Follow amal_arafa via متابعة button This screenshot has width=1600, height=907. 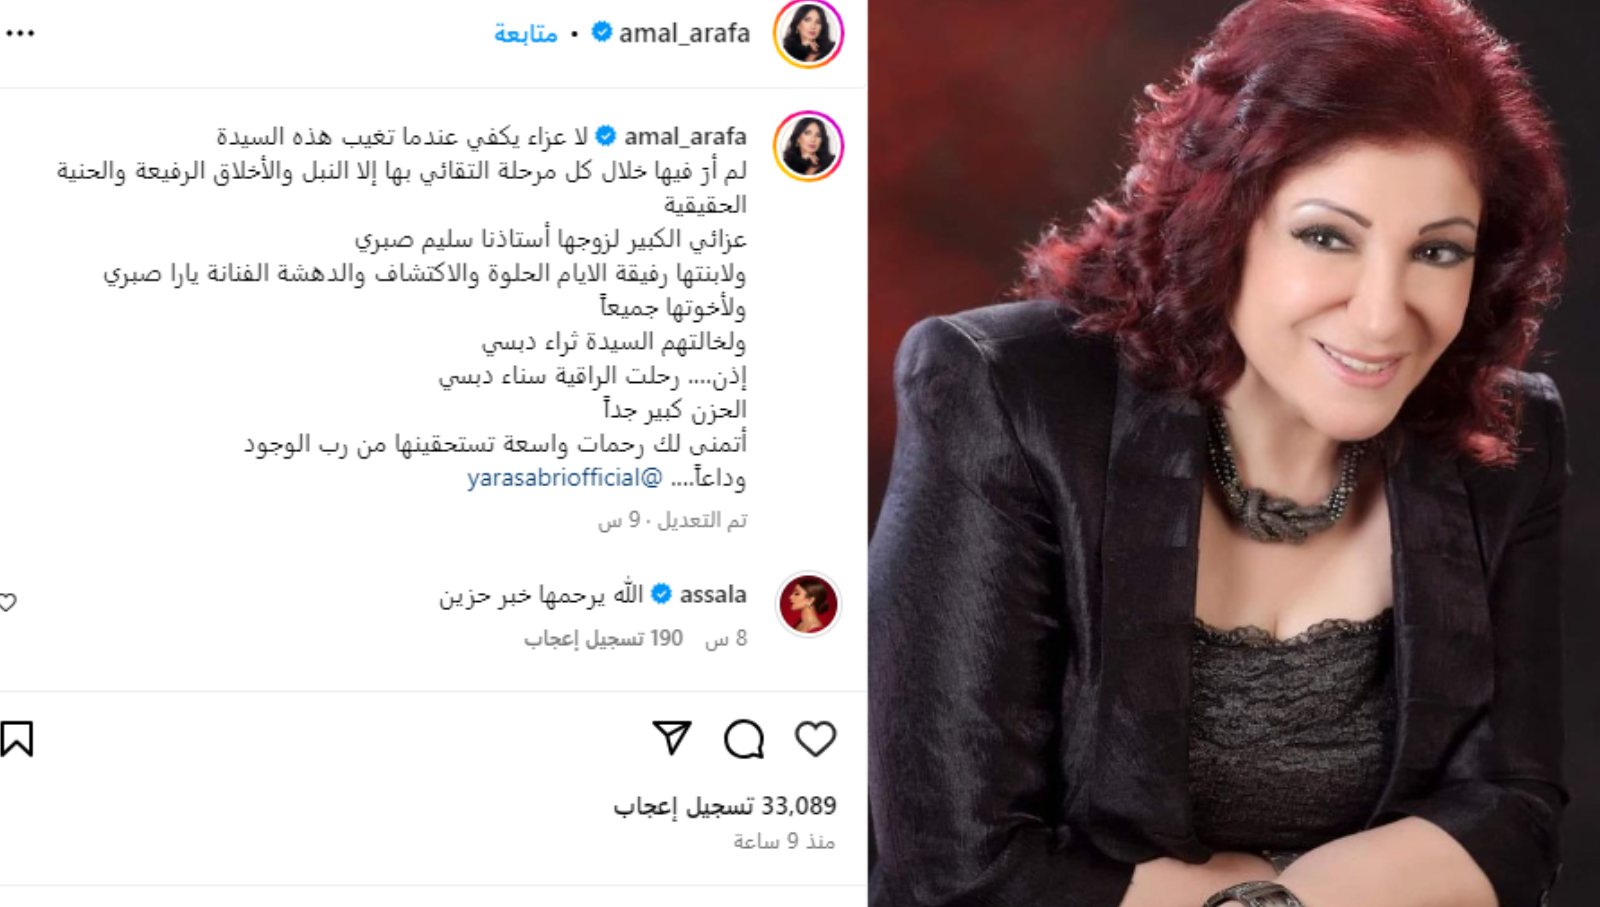click(x=525, y=34)
